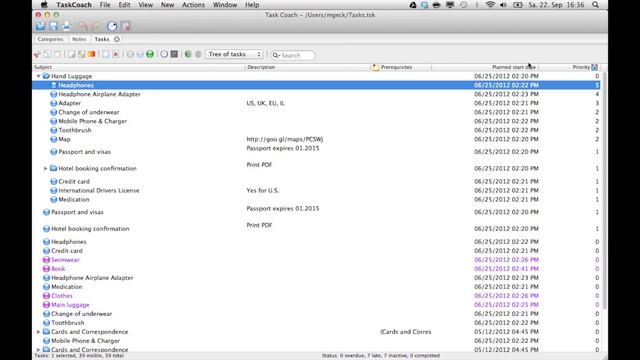Expand Cards and Correspondence with prerequisite entry
This screenshot has height=360, width=640.
tap(38, 331)
